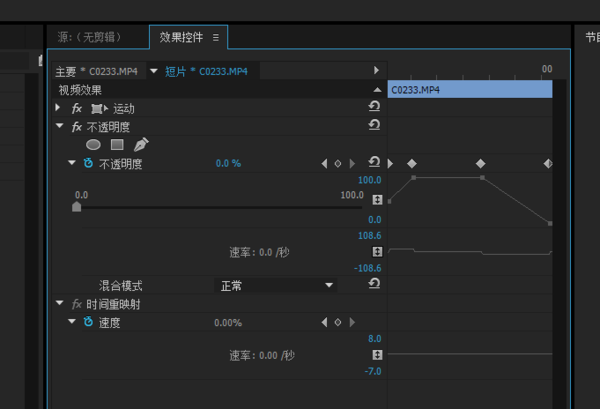Open the 混合模式 dropdown showing 正常
Image resolution: width=600 pixels, height=409 pixels.
[x=277, y=285]
